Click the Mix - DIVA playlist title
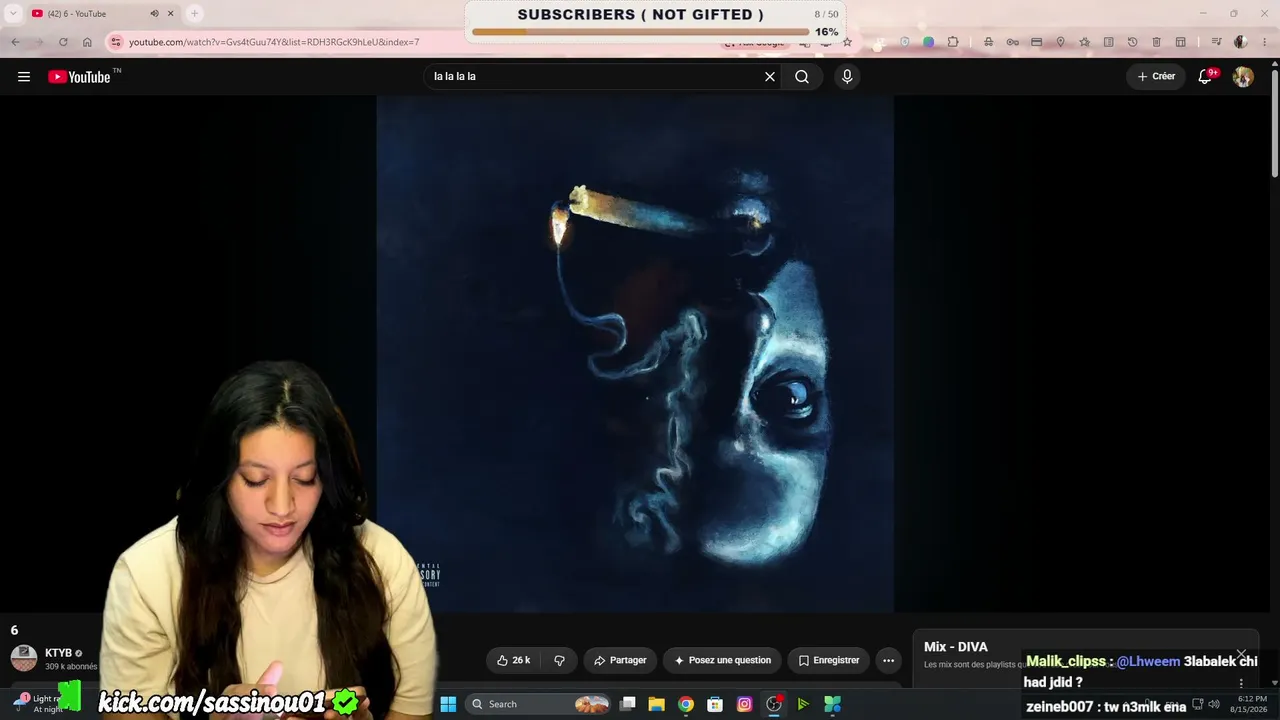 click(956, 647)
